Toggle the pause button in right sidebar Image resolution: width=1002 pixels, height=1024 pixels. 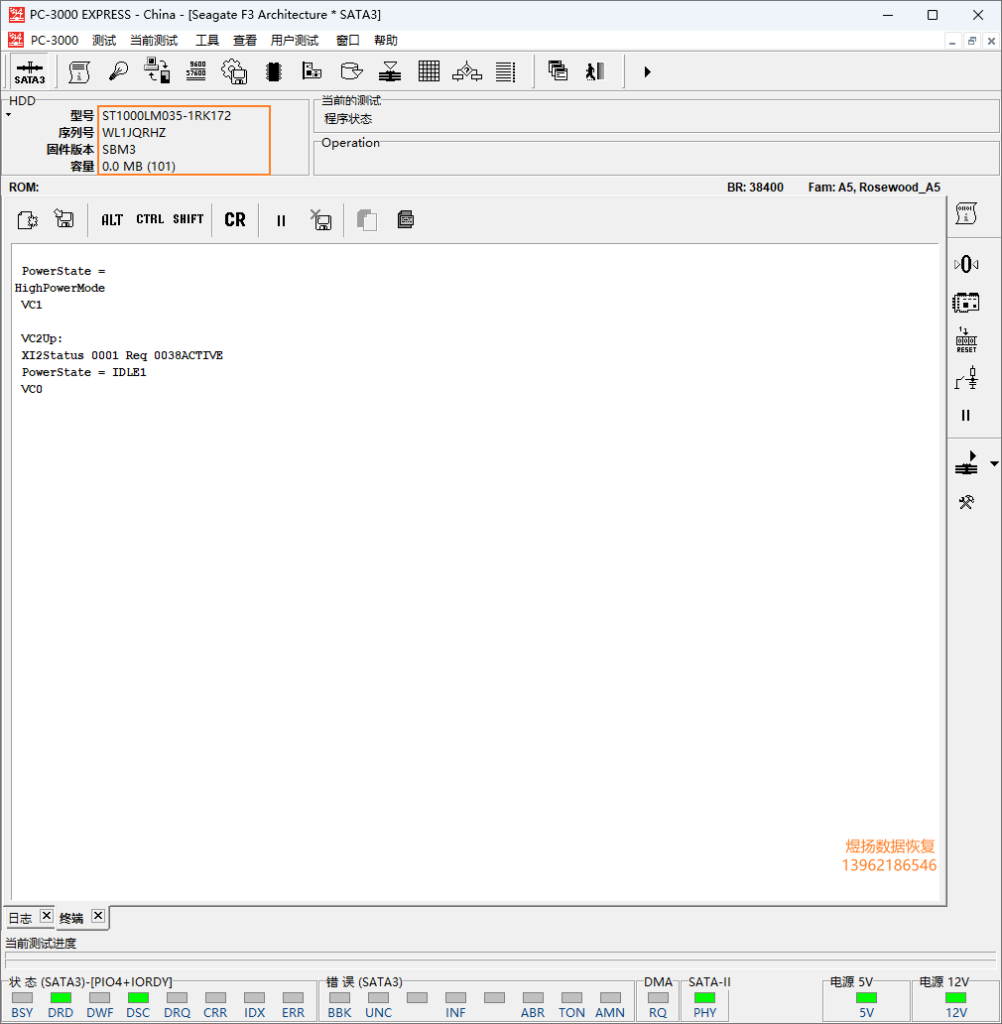[965, 415]
